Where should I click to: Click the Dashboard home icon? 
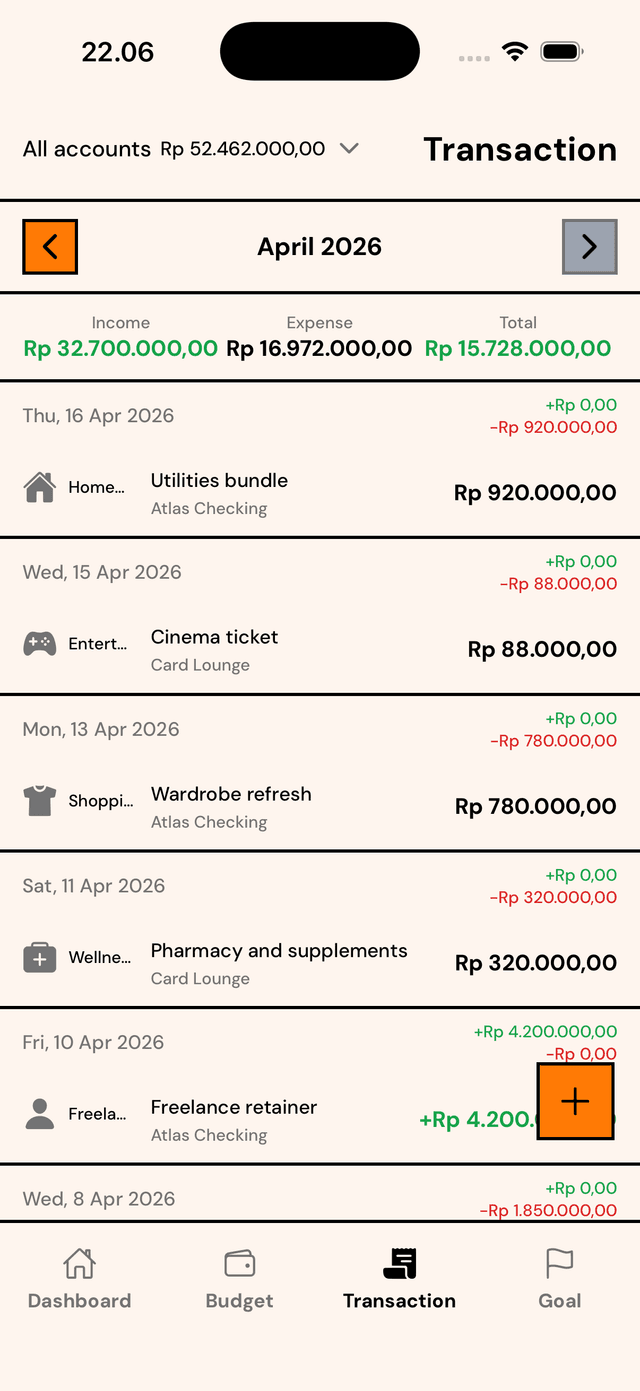point(79,1264)
